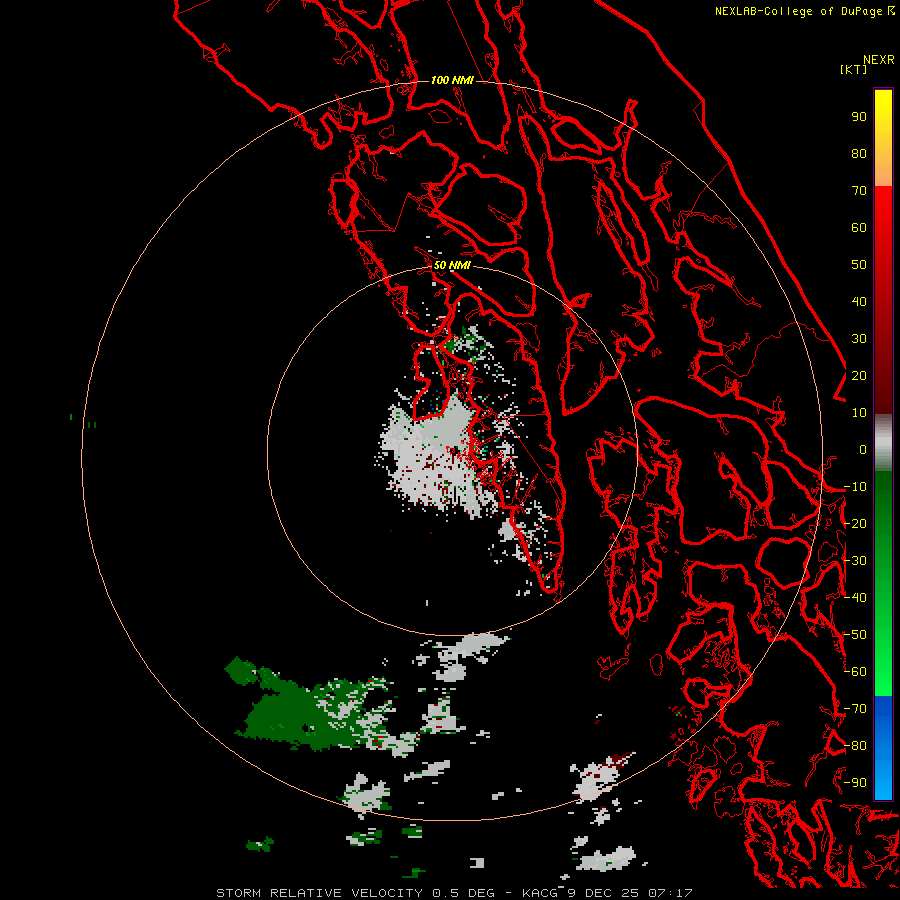Click the STORM RELATIVE VELOCITY product title
This screenshot has width=900, height=900.
(x=319, y=893)
